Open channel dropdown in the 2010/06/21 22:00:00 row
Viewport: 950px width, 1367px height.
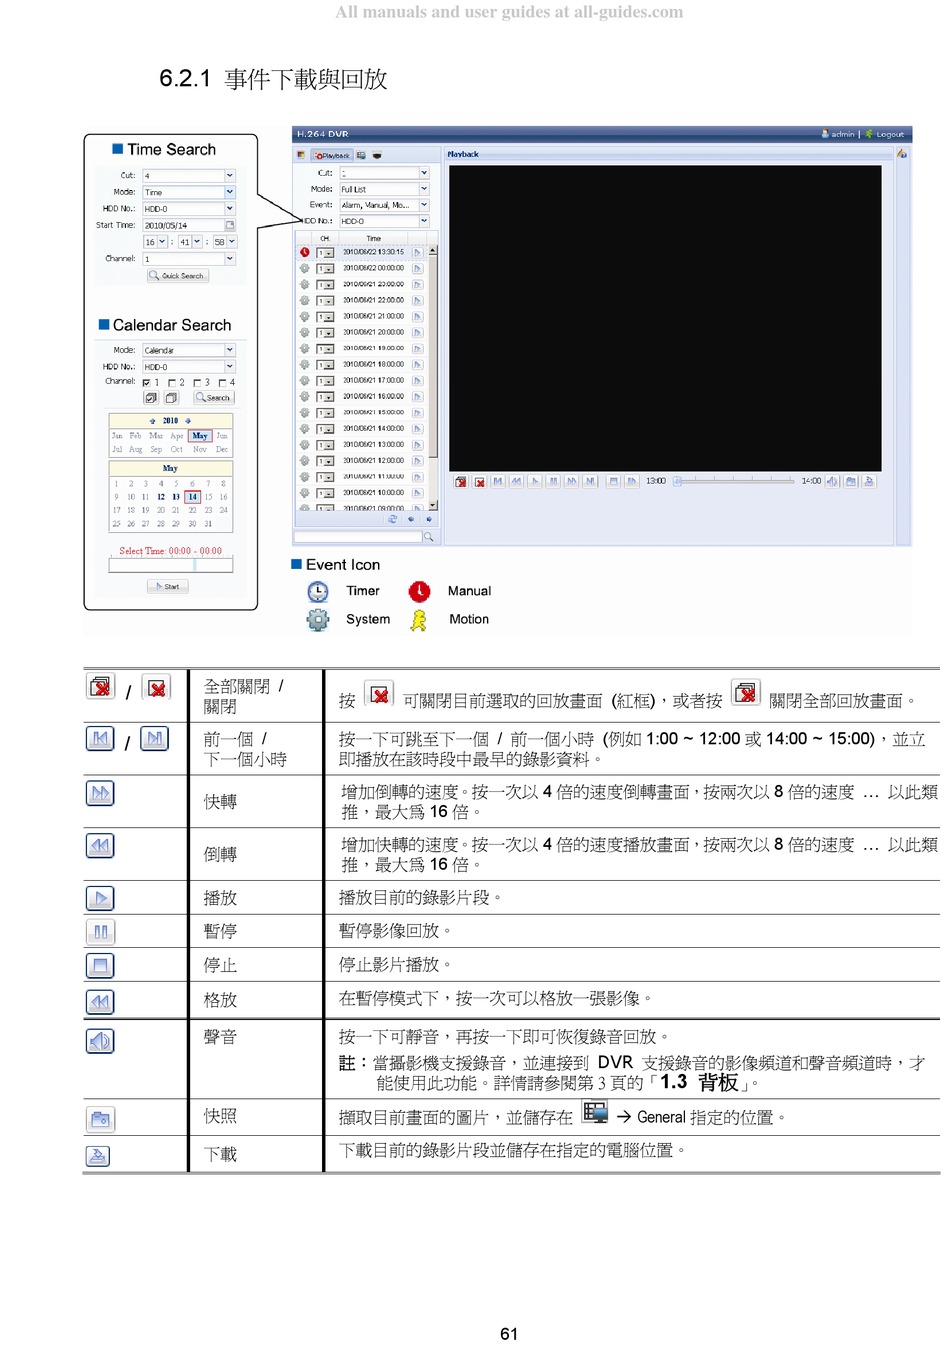pyautogui.click(x=325, y=300)
